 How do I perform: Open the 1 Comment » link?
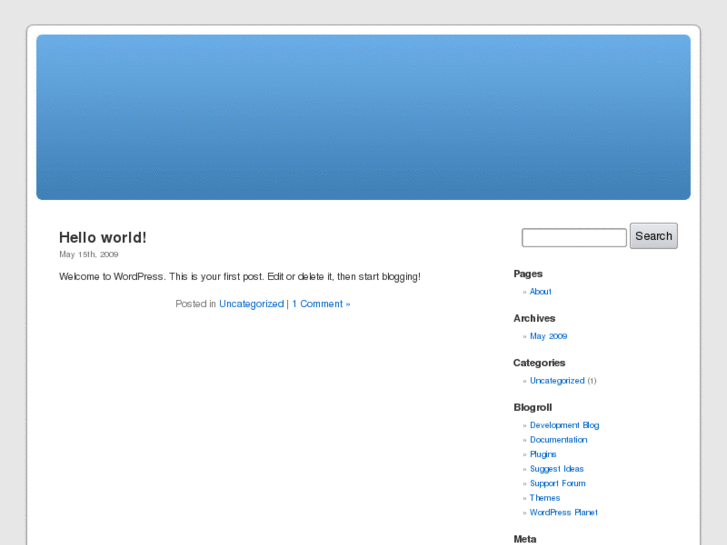coord(321,304)
